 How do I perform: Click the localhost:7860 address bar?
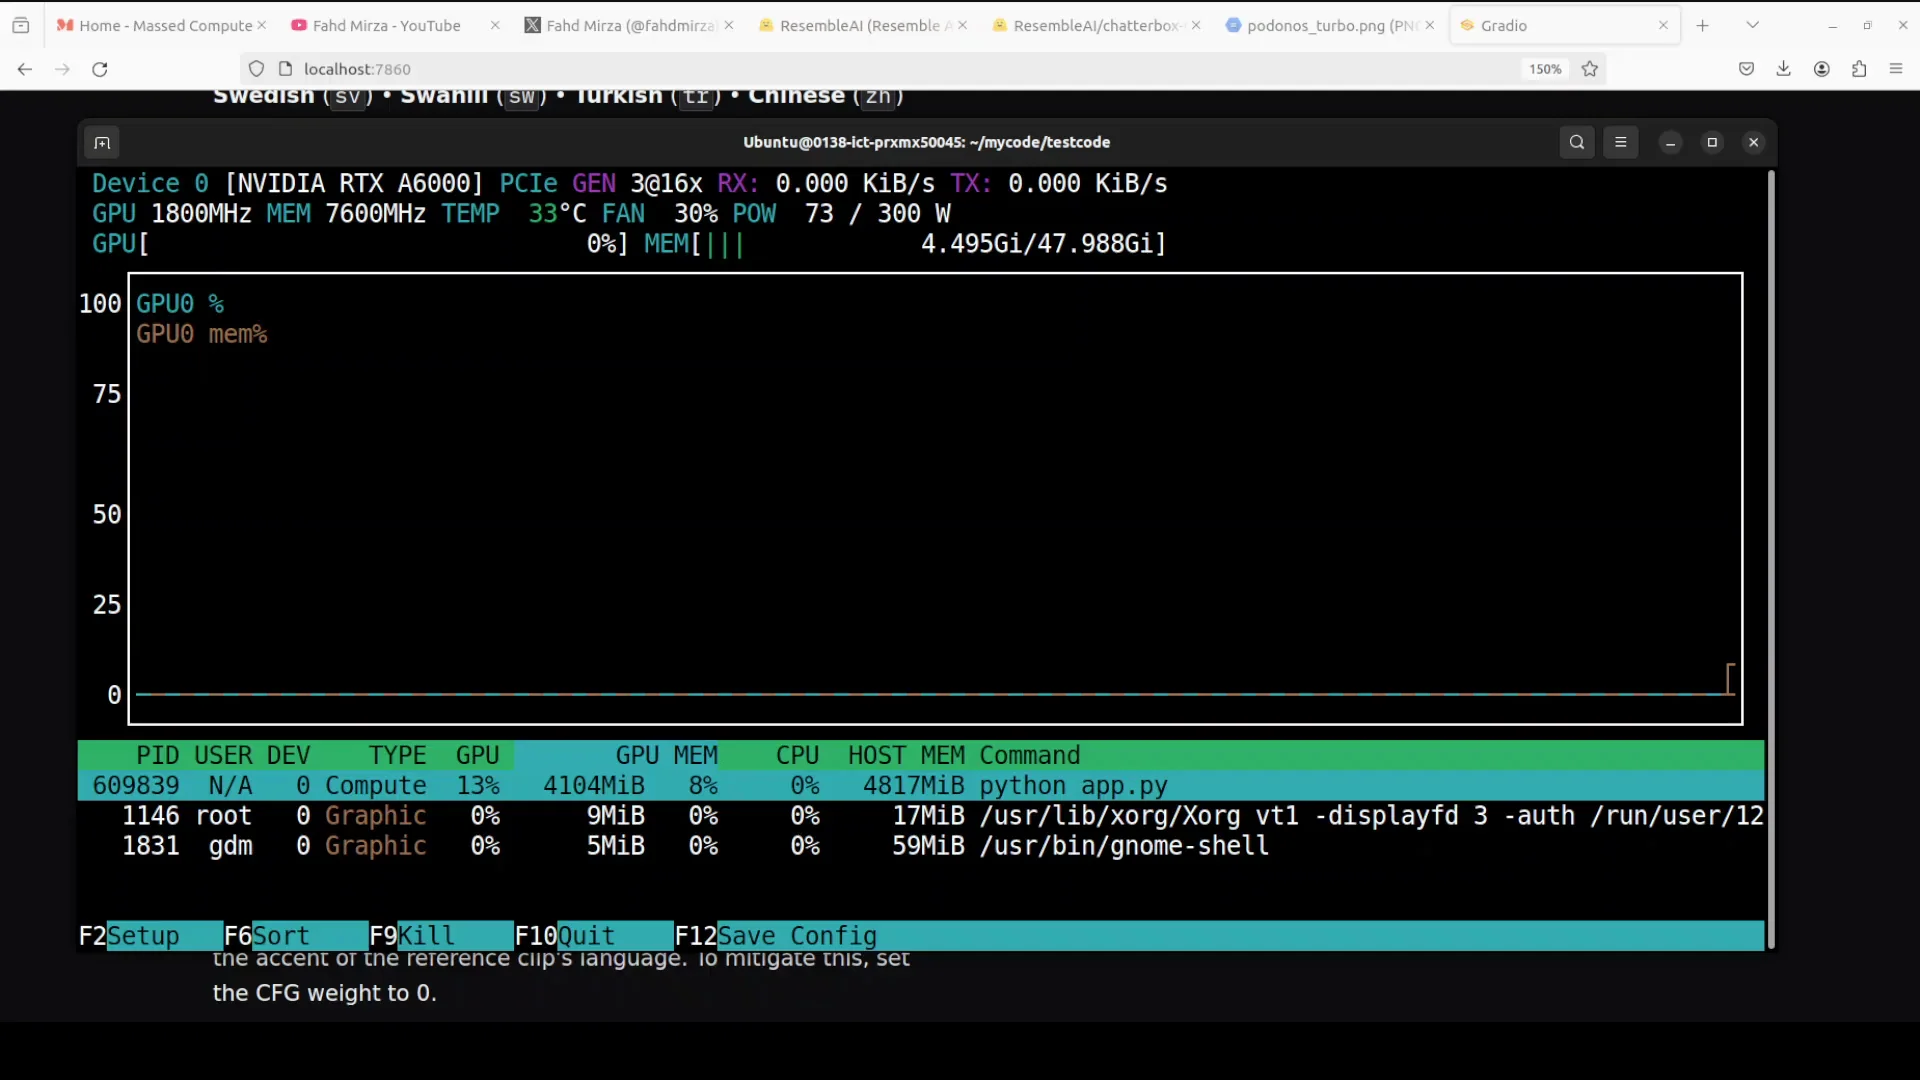pyautogui.click(x=357, y=68)
